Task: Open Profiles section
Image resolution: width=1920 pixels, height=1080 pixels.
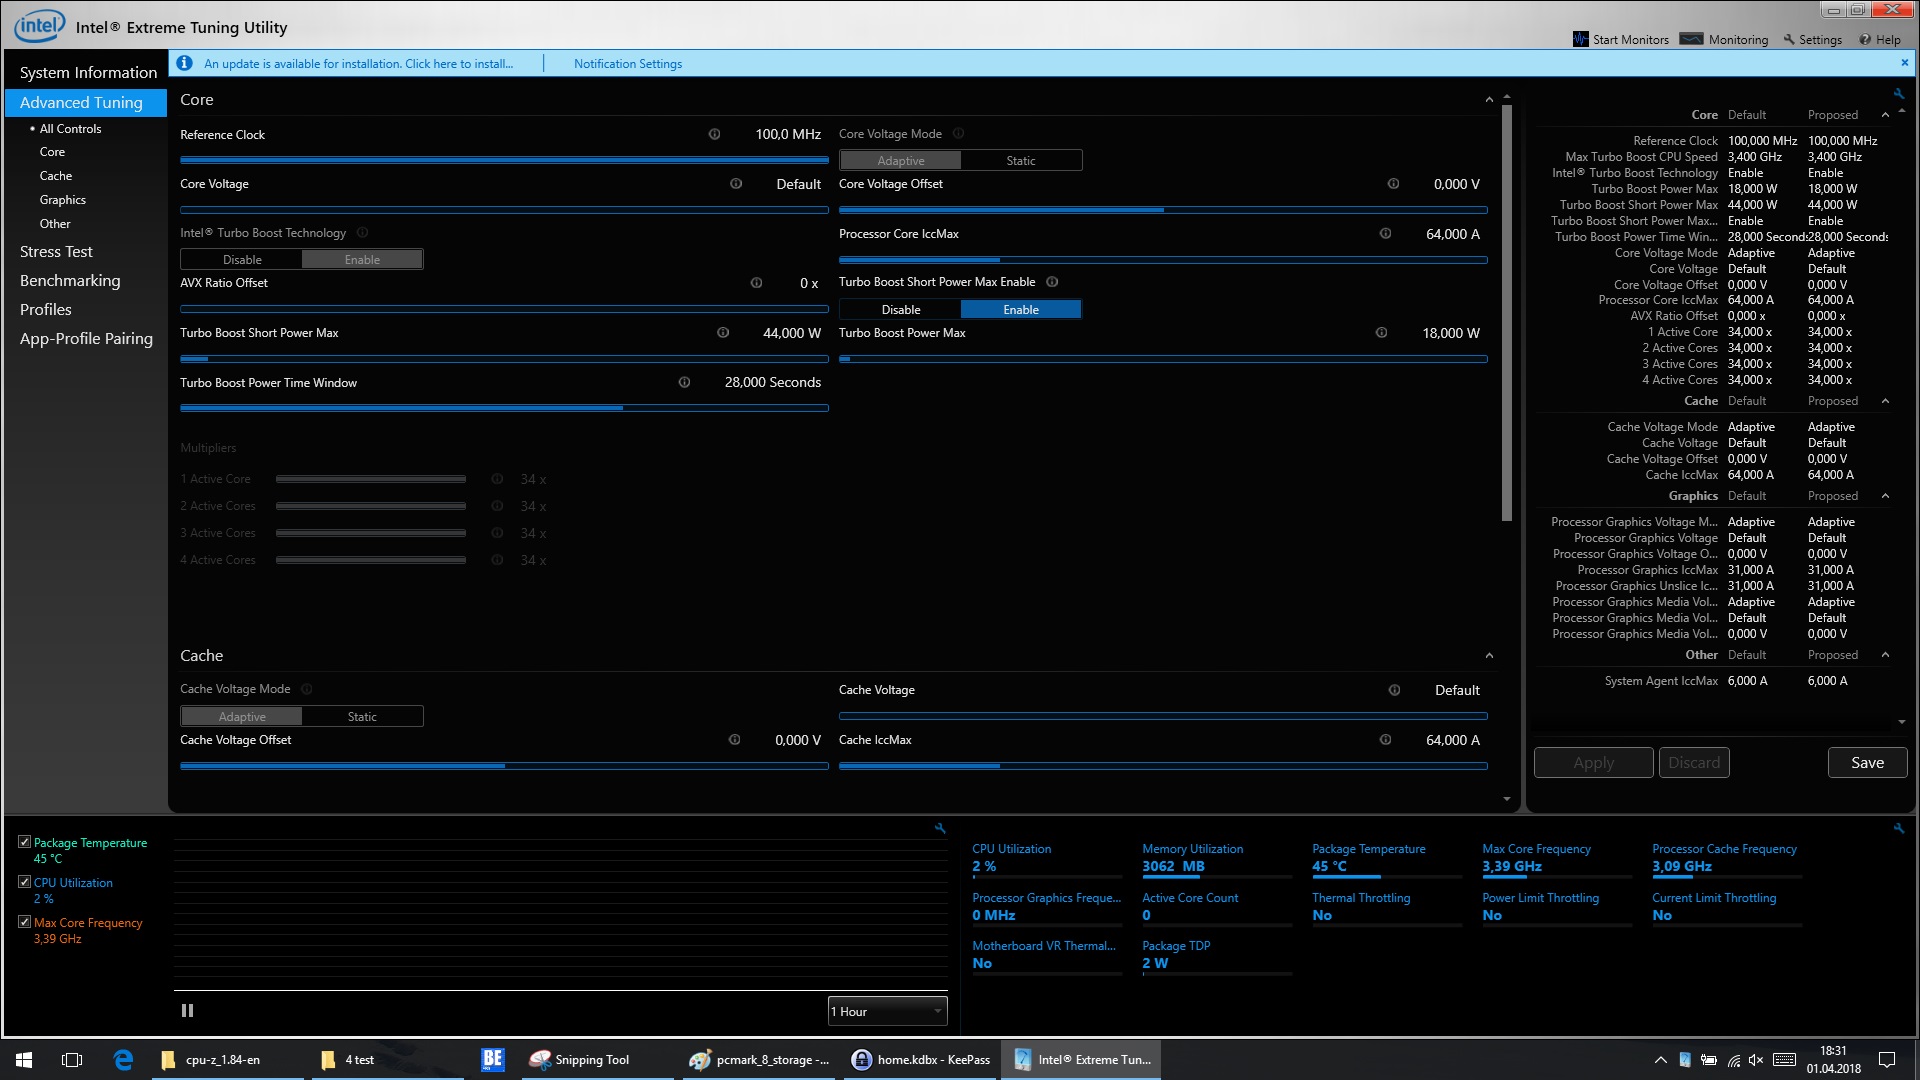Action: coord(46,310)
